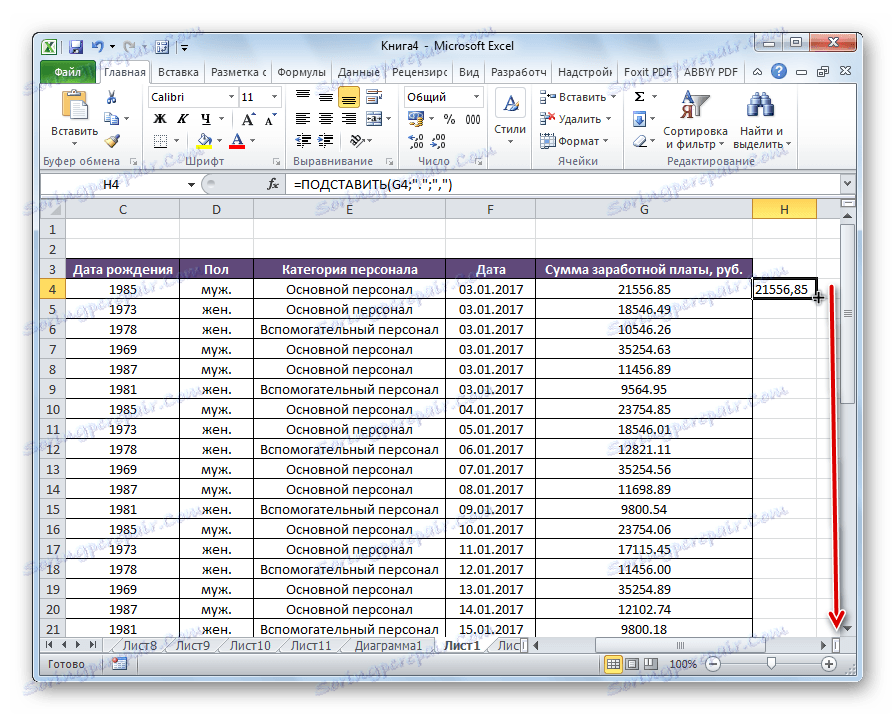Toggle Bold (Ж) formatting

pos(160,119)
